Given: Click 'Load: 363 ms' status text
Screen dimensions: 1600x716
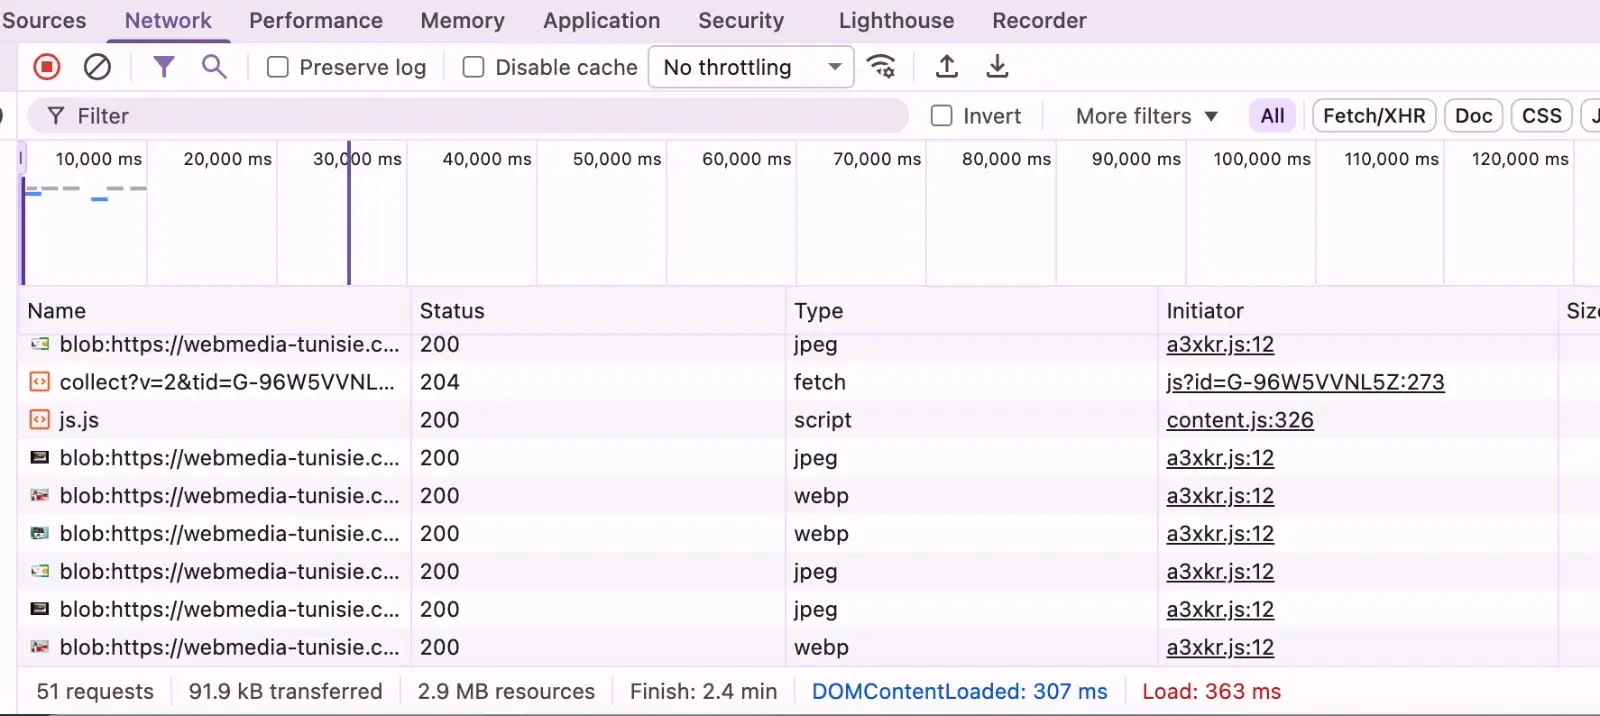Looking at the screenshot, I should (1211, 692).
